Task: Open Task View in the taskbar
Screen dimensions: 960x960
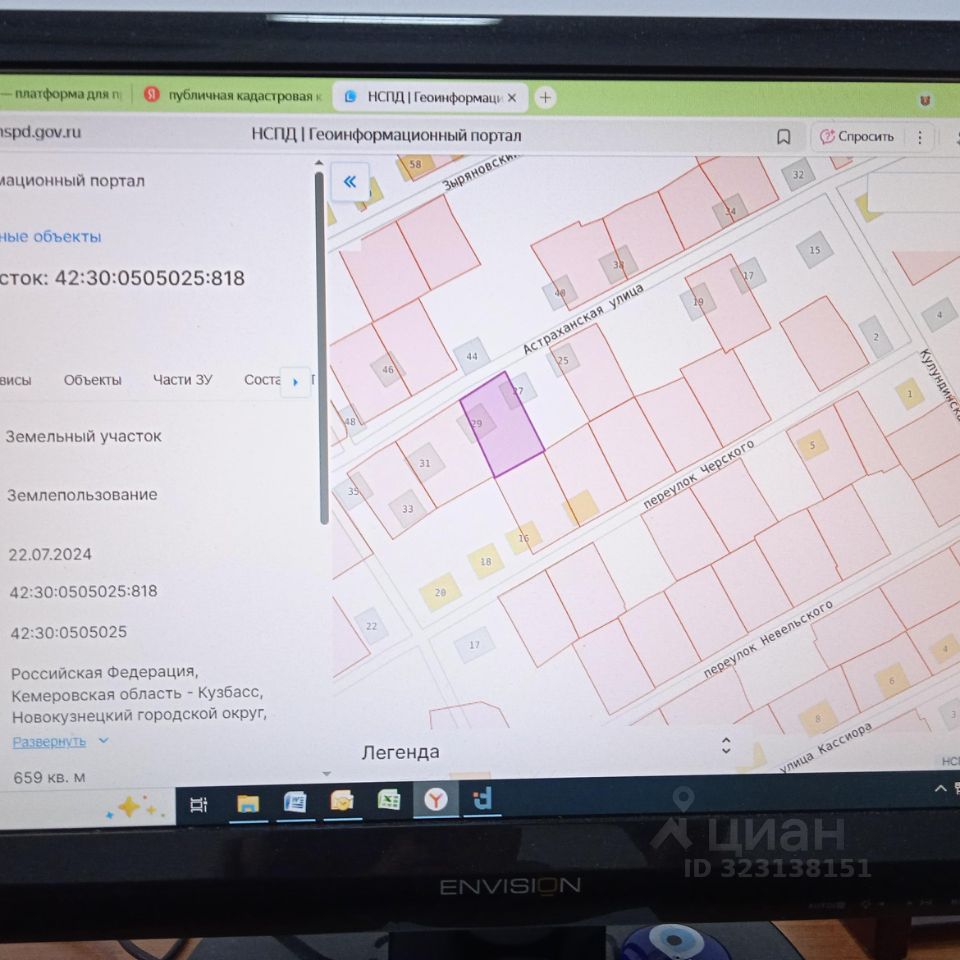Action: [x=198, y=804]
